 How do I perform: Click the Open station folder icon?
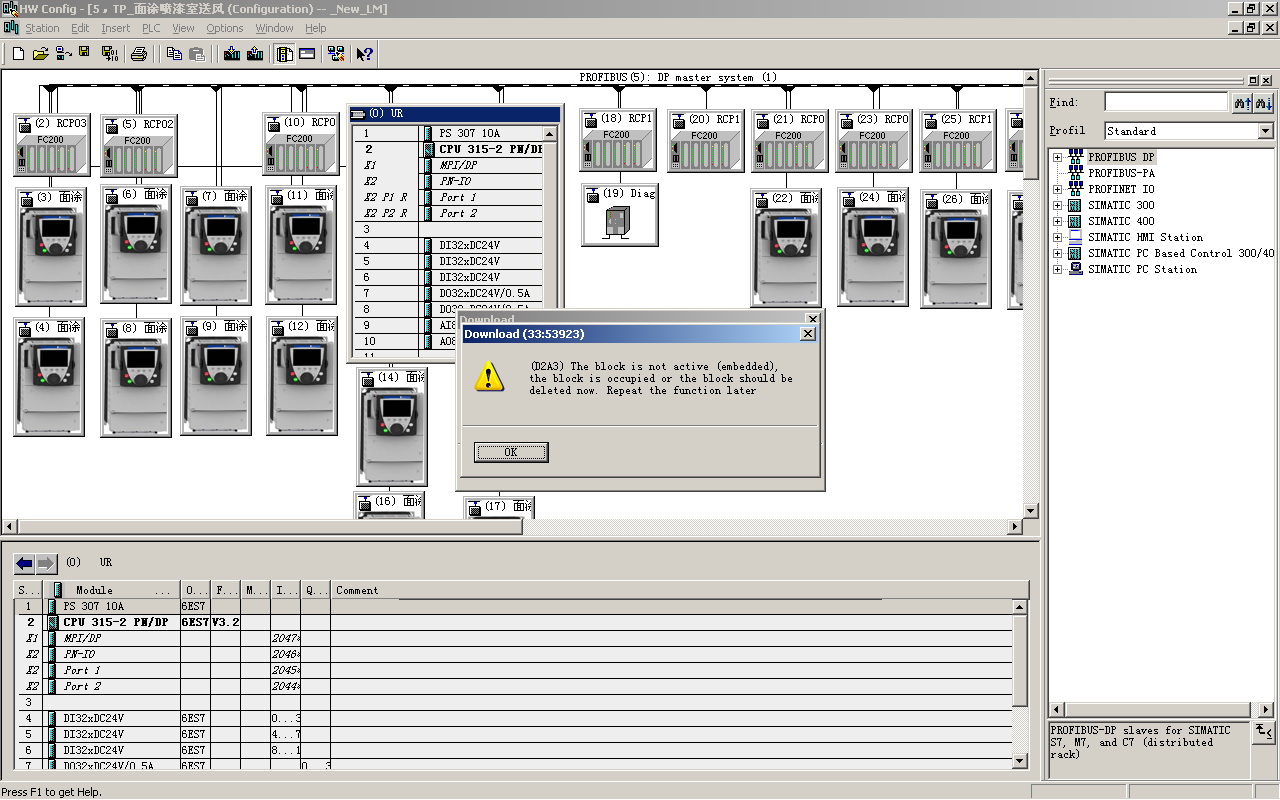pyautogui.click(x=40, y=54)
